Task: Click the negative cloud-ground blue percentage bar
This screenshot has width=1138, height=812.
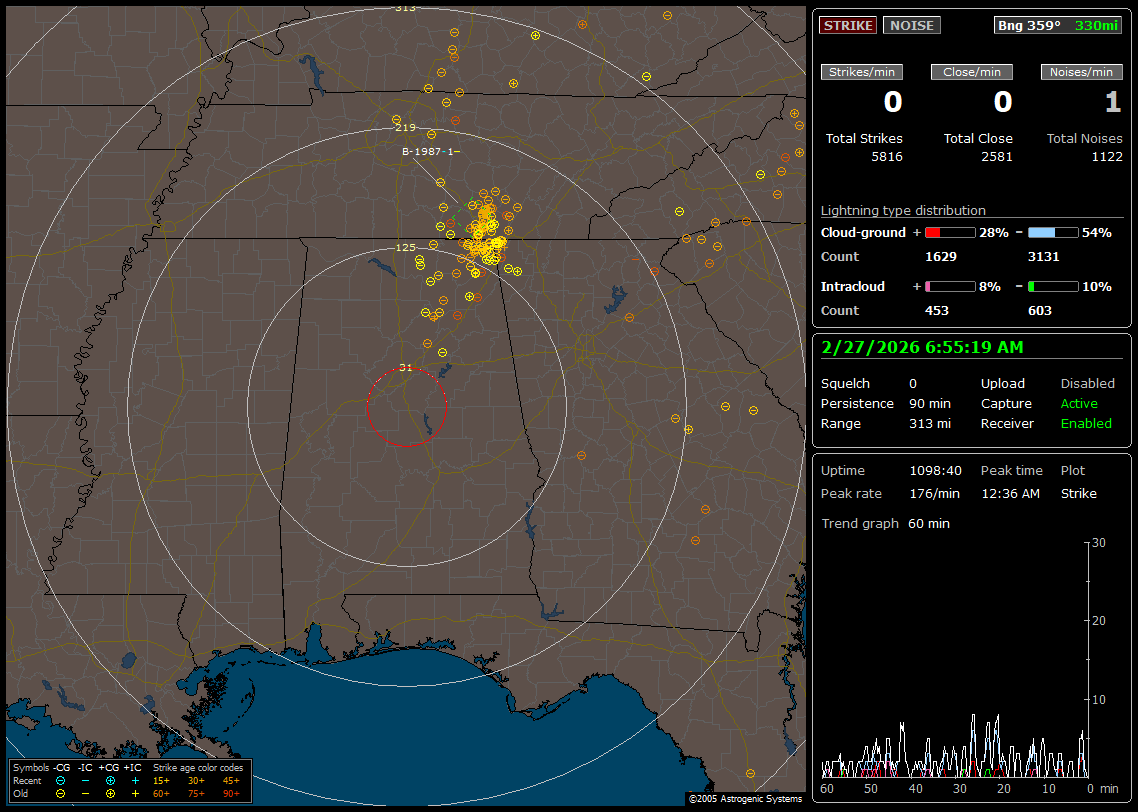Action: click(1053, 232)
